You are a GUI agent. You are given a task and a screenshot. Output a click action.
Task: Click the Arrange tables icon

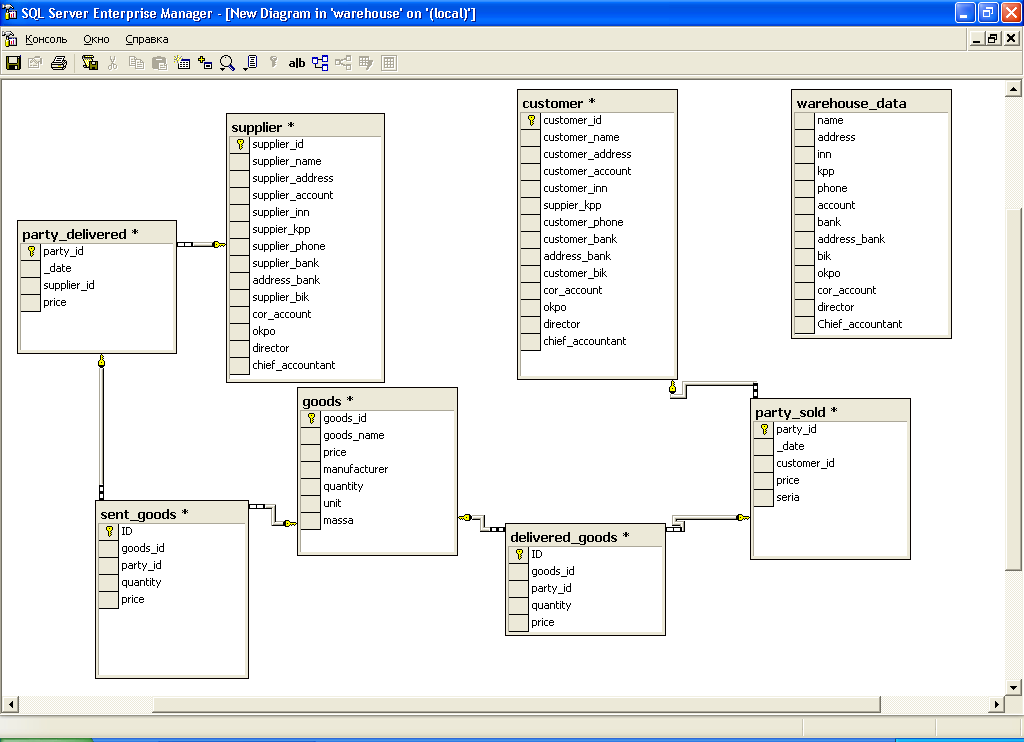point(320,63)
